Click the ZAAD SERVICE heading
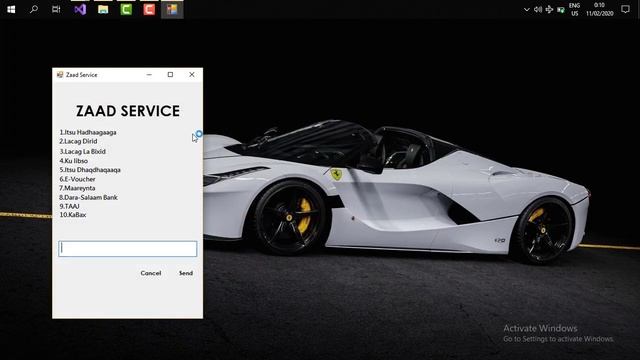The image size is (640, 360). 128,111
